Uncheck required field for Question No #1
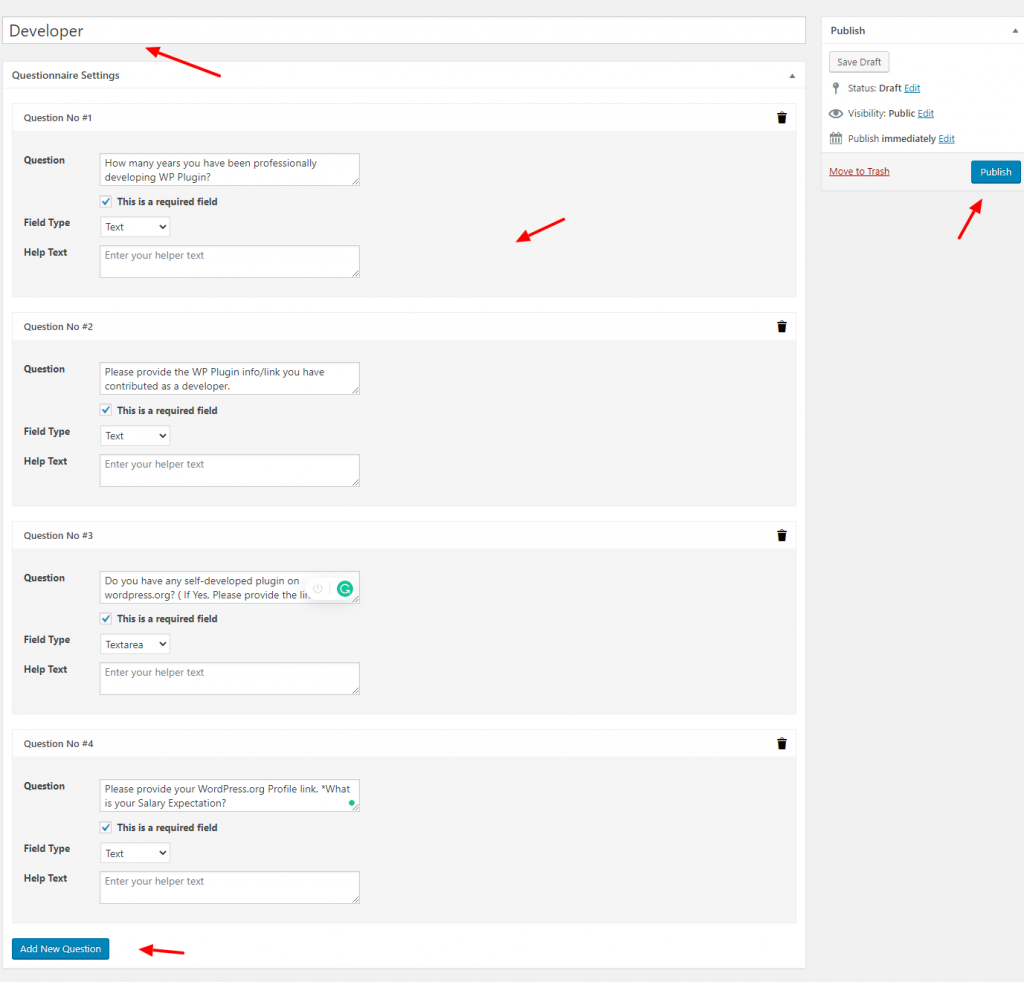The height and width of the screenshot is (982, 1024). coord(106,202)
